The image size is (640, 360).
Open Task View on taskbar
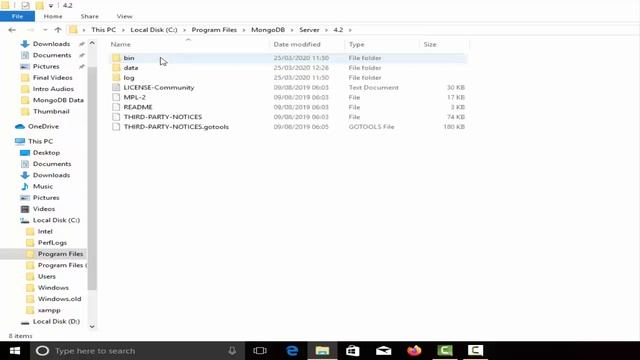[x=260, y=351]
